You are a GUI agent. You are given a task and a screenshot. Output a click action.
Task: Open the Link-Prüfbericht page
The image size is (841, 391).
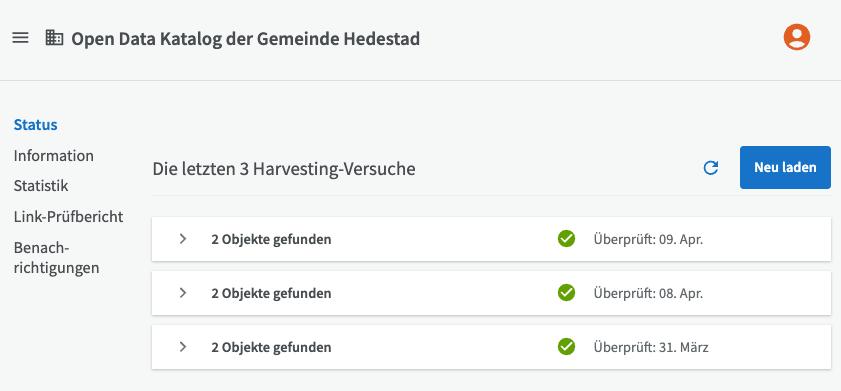(69, 217)
